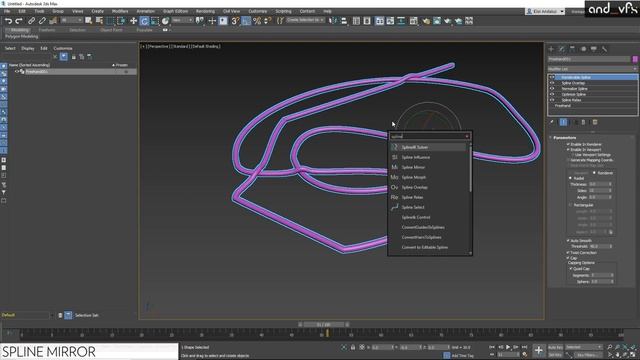Image resolution: width=640 pixels, height=360 pixels.
Task: Click the Pin Stack icon below modifier stack
Action: click(552, 122)
